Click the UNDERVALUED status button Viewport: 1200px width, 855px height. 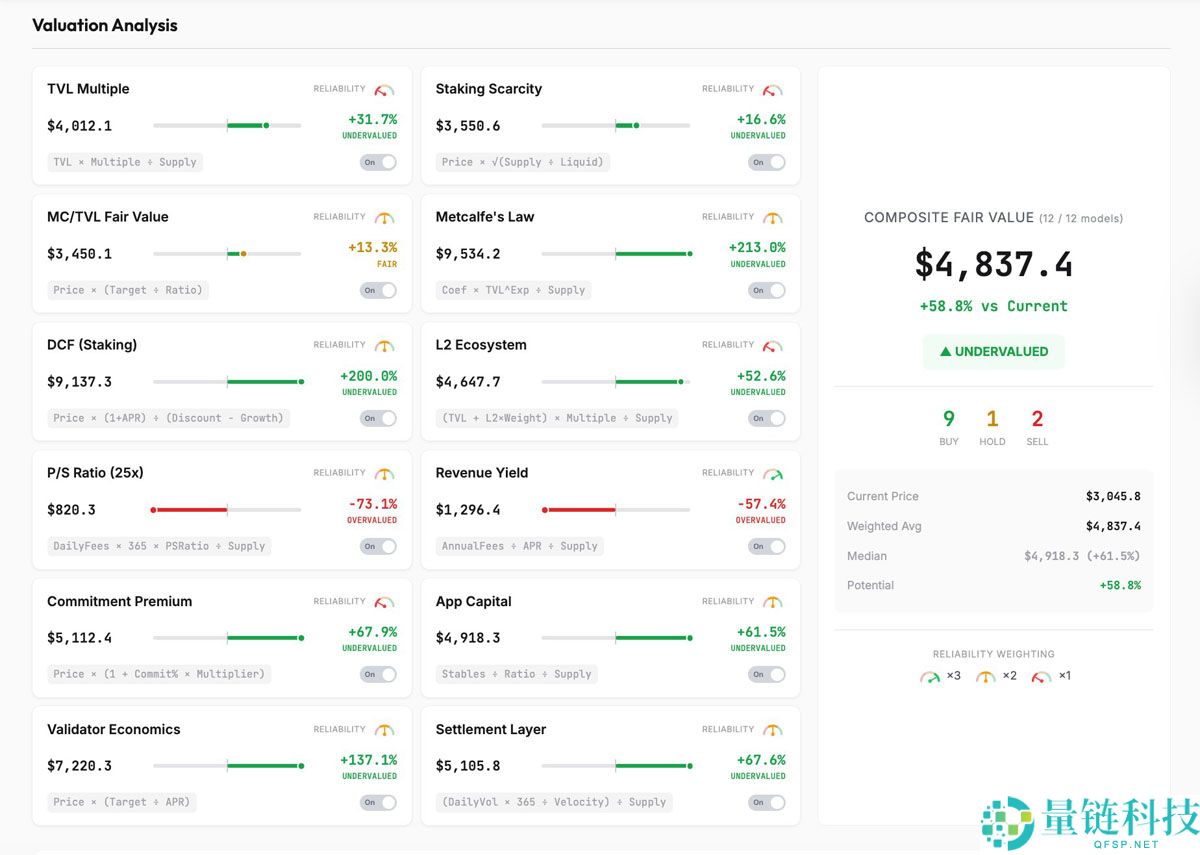pyautogui.click(x=992, y=351)
